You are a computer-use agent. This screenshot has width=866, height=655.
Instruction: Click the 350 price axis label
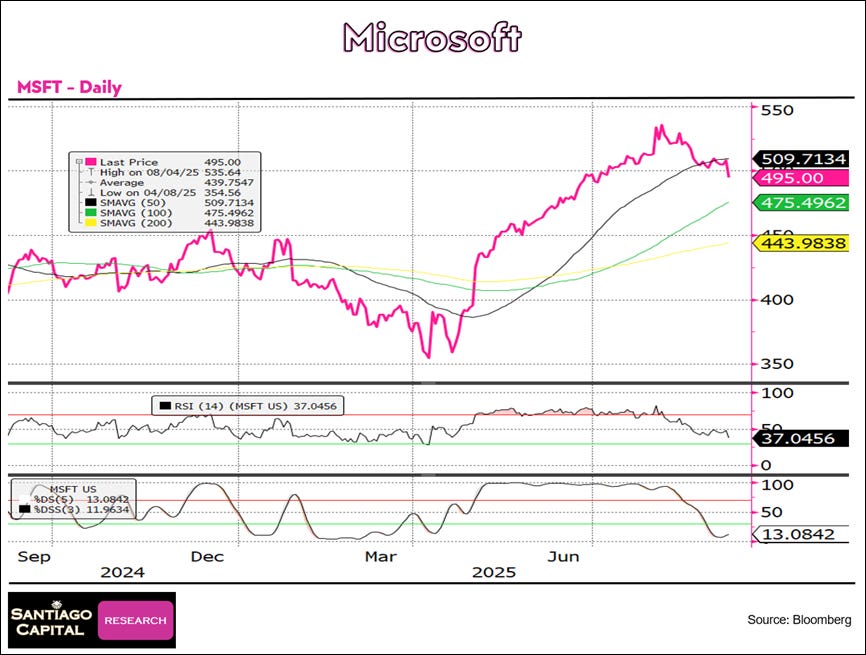(x=777, y=364)
